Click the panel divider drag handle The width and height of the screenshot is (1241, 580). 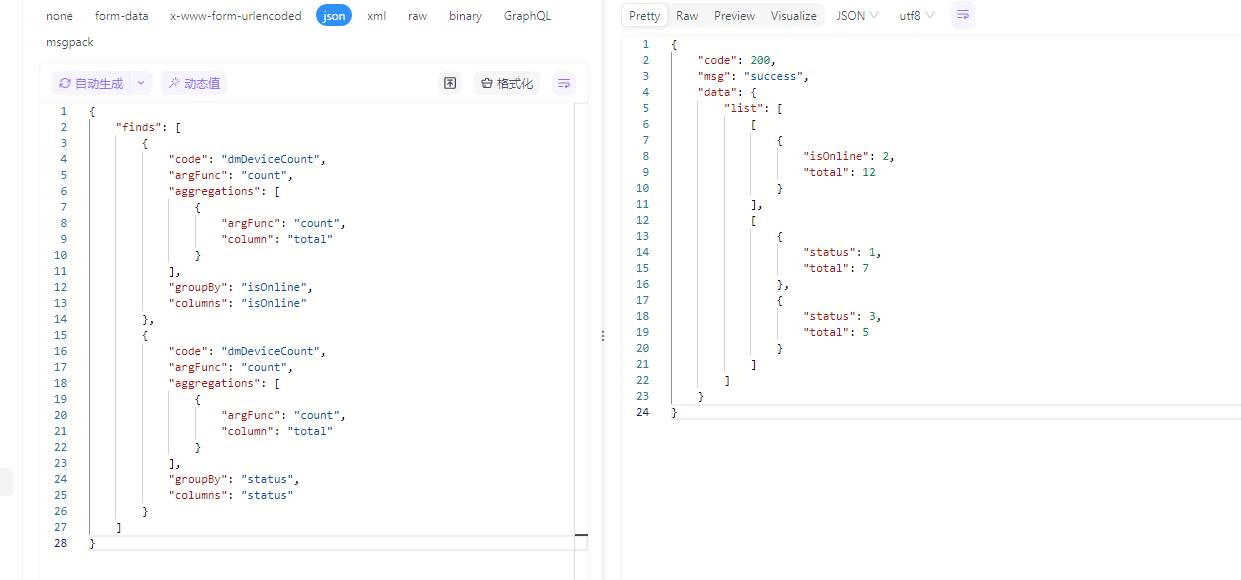click(603, 336)
